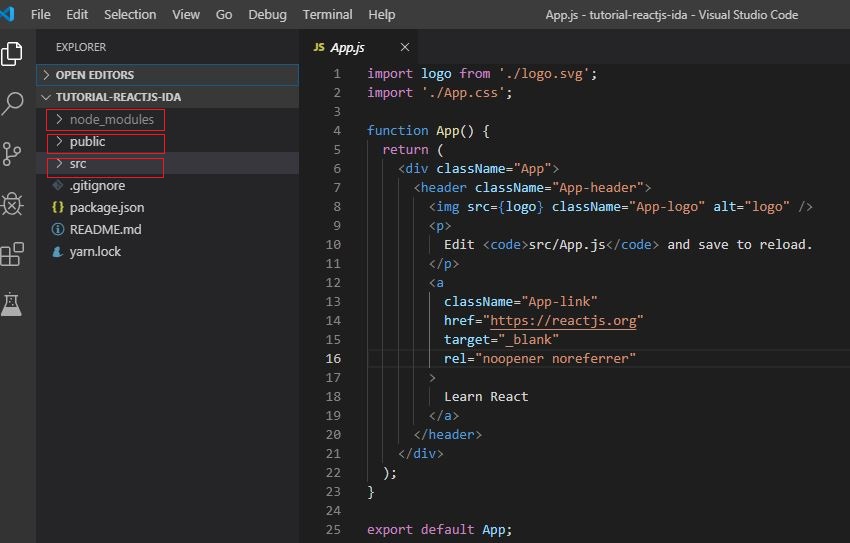Expand the public folder chevron
Screen dimensions: 850x543
(x=59, y=141)
